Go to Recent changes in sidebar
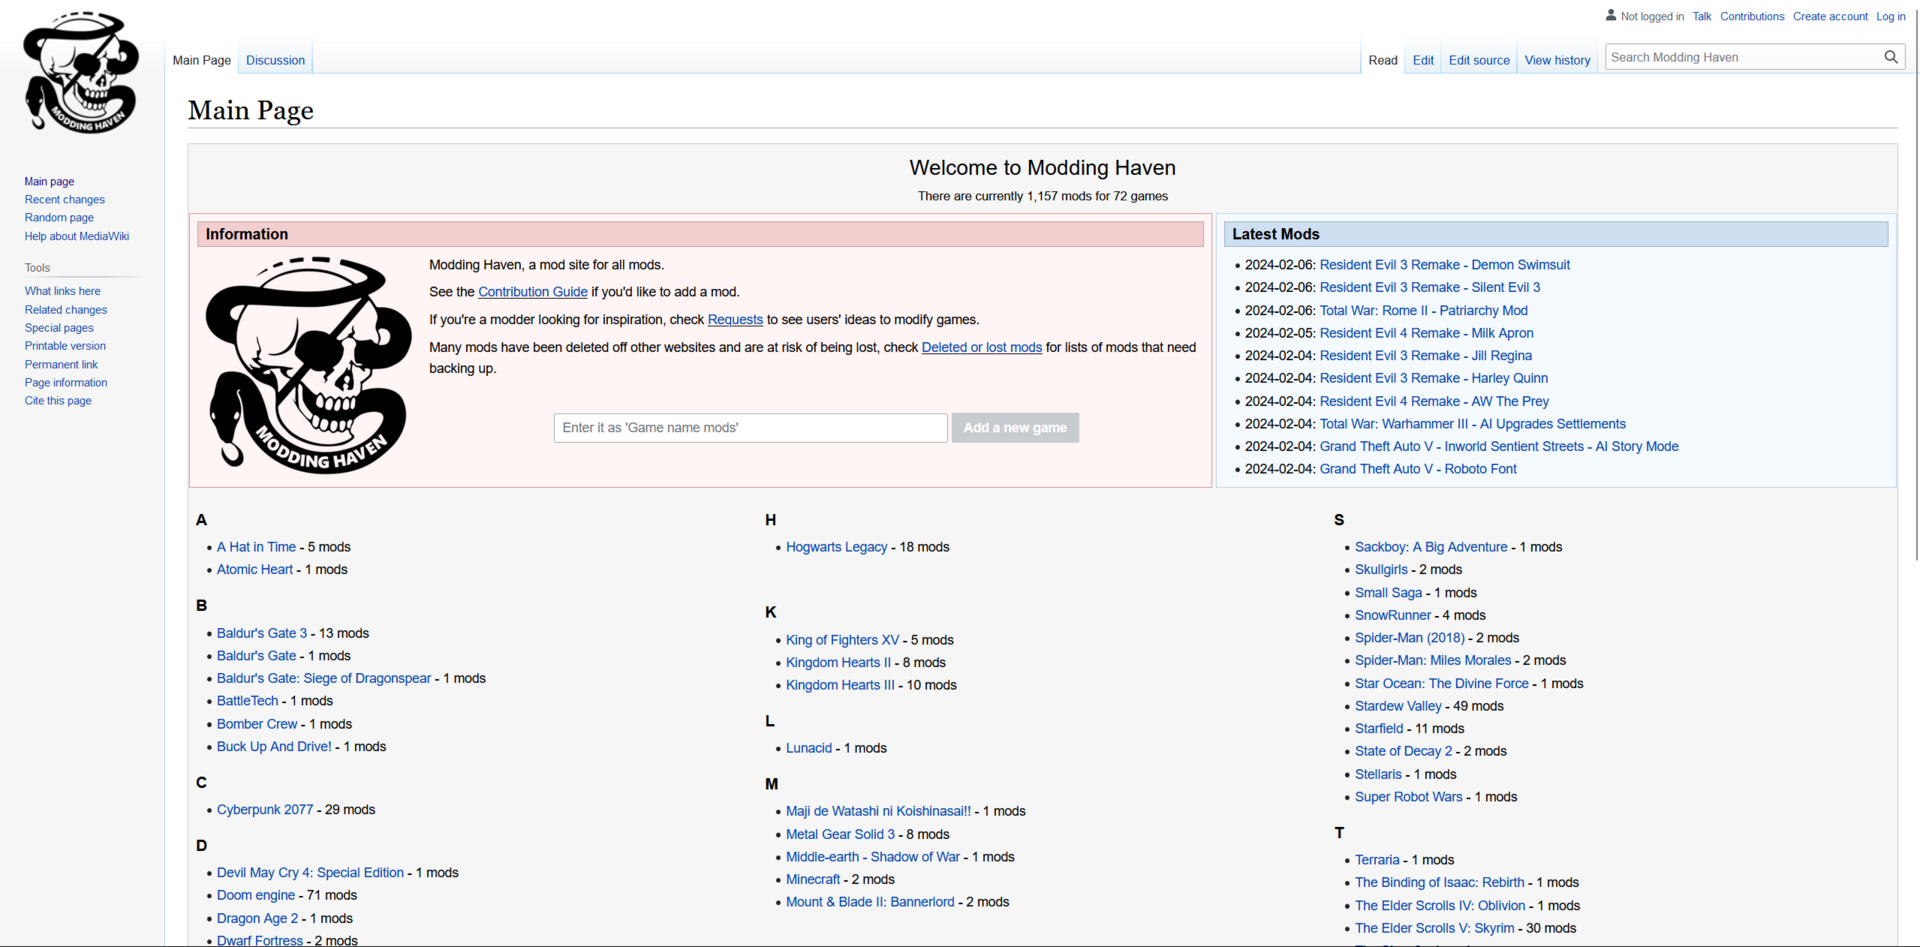This screenshot has width=1920, height=947. click(65, 200)
